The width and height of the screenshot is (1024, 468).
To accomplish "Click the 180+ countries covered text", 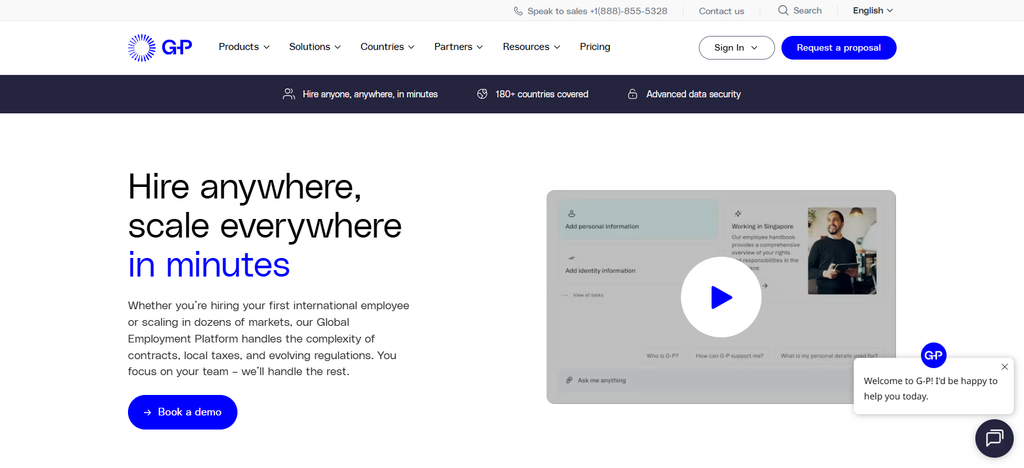I will click(541, 94).
